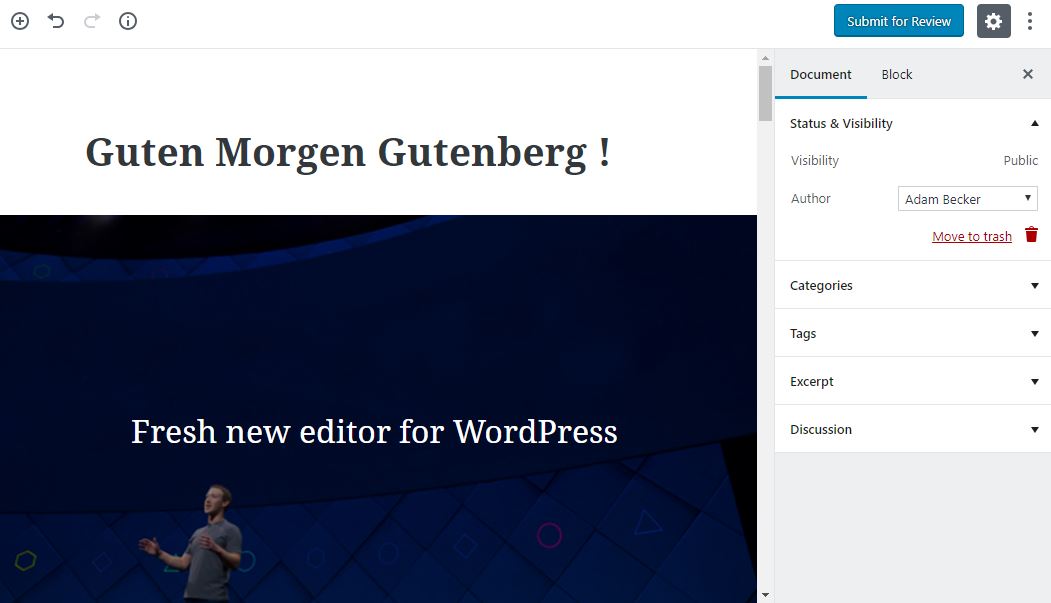The height and width of the screenshot is (603, 1051).
Task: Expand the Discussion panel
Action: pos(913,429)
